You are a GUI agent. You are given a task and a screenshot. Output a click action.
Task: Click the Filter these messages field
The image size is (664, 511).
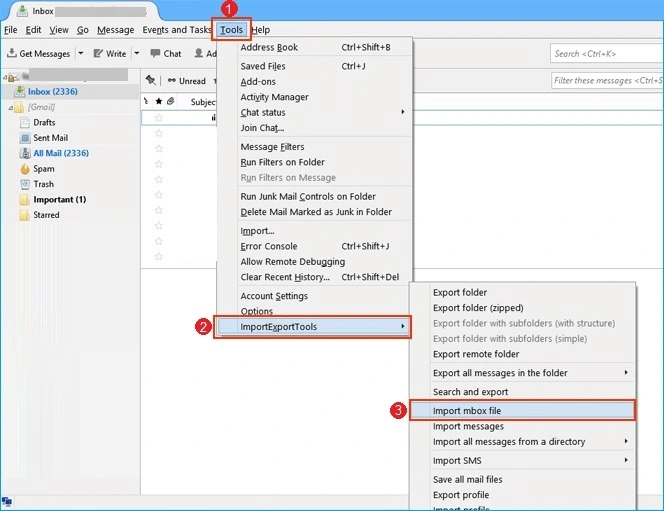[607, 80]
